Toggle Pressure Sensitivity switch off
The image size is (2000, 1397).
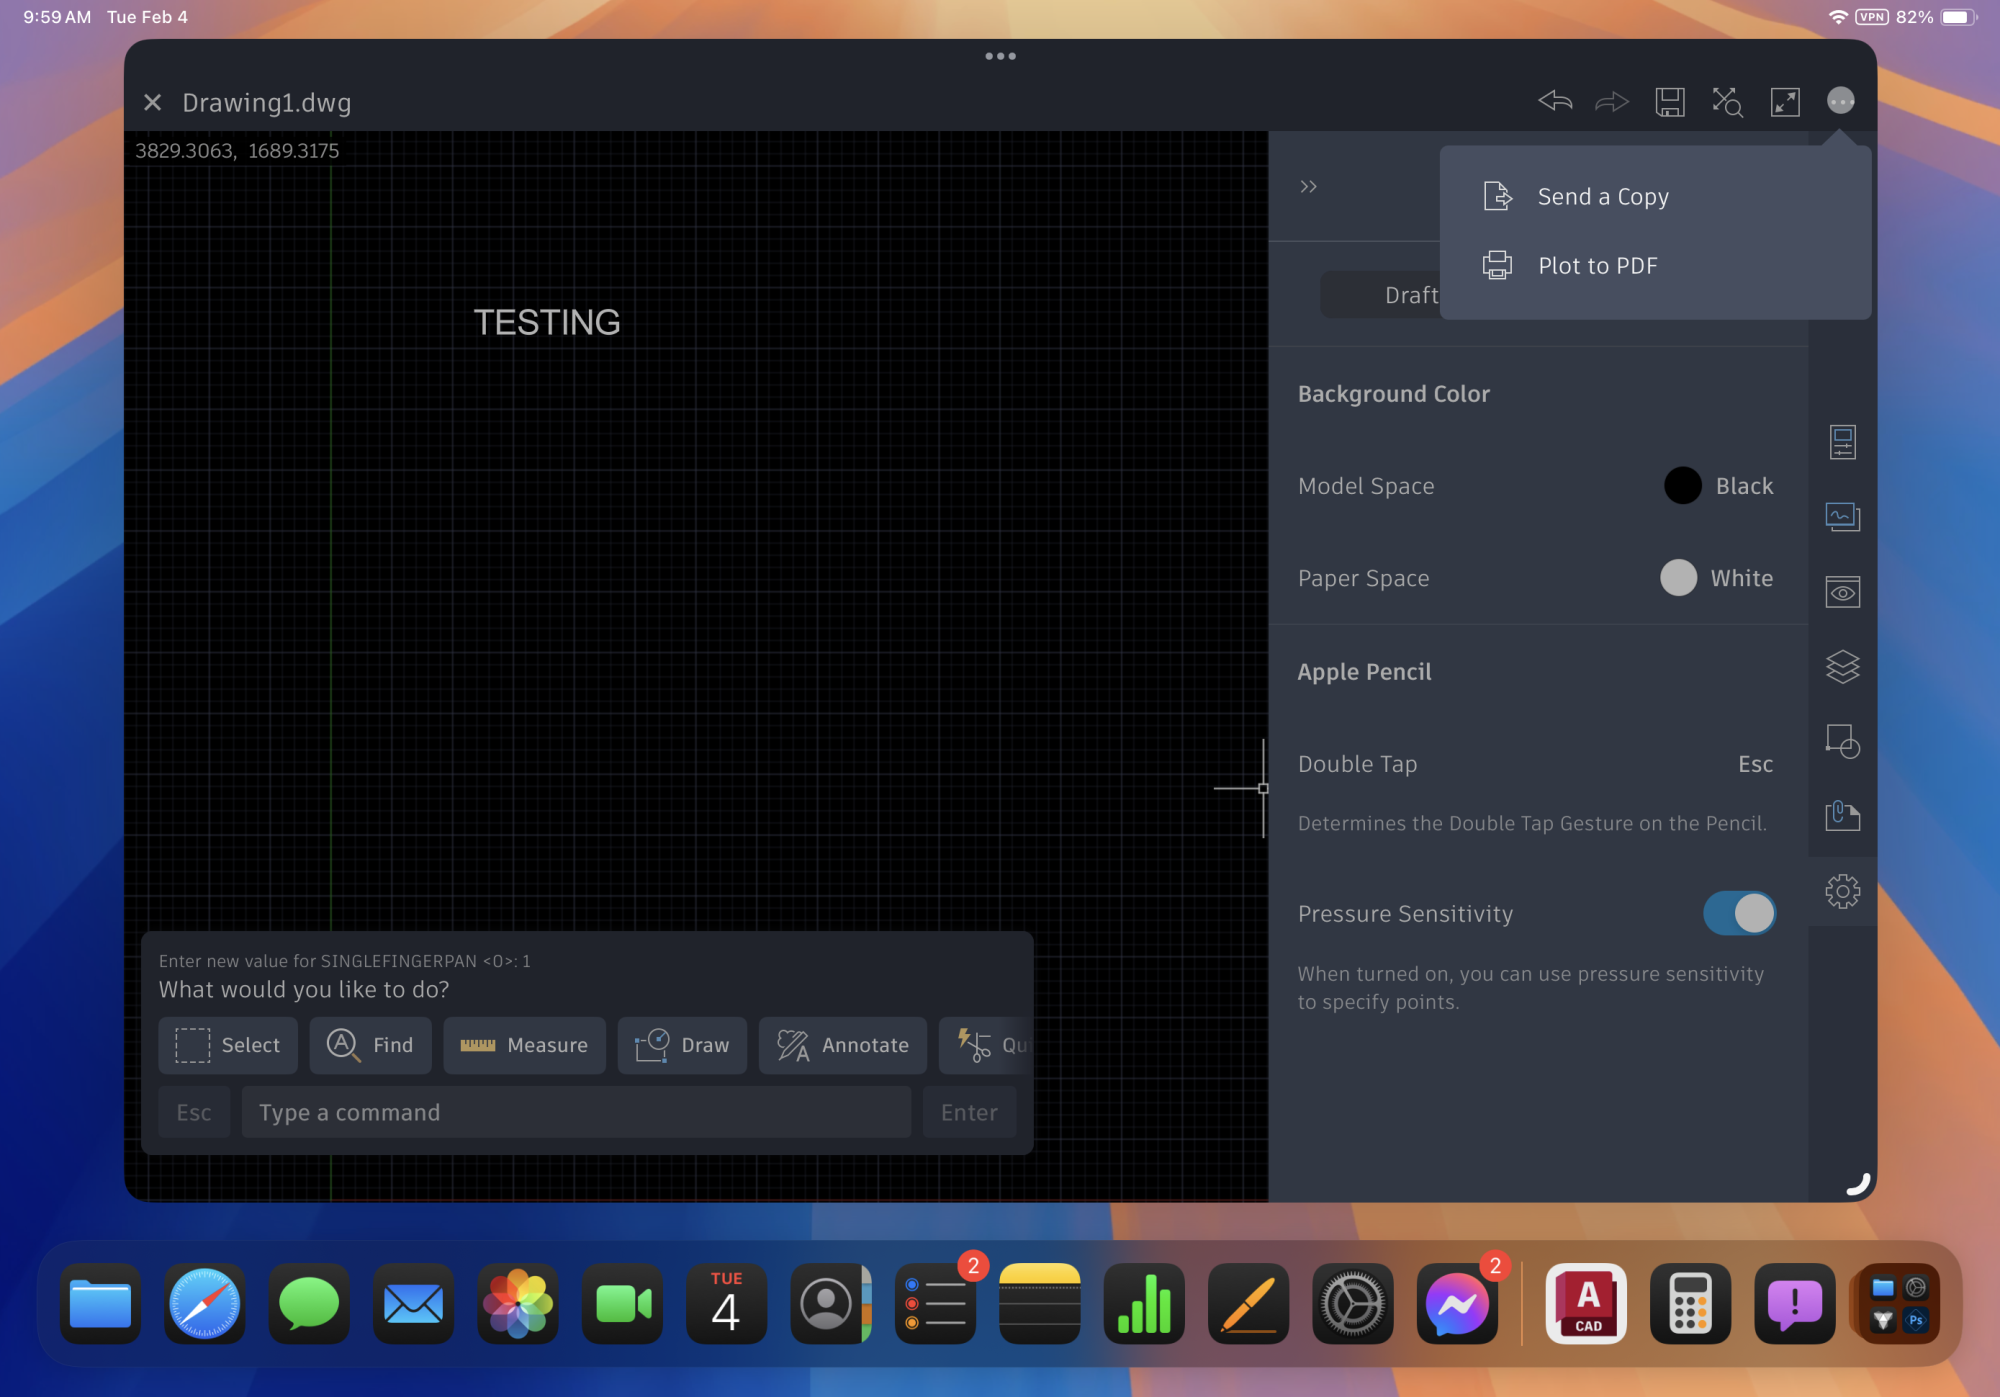1739,913
